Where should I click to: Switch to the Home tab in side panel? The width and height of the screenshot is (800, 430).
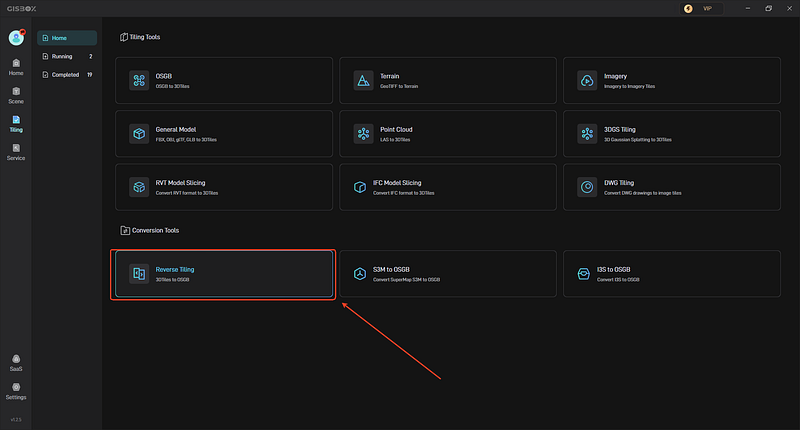[x=67, y=38]
